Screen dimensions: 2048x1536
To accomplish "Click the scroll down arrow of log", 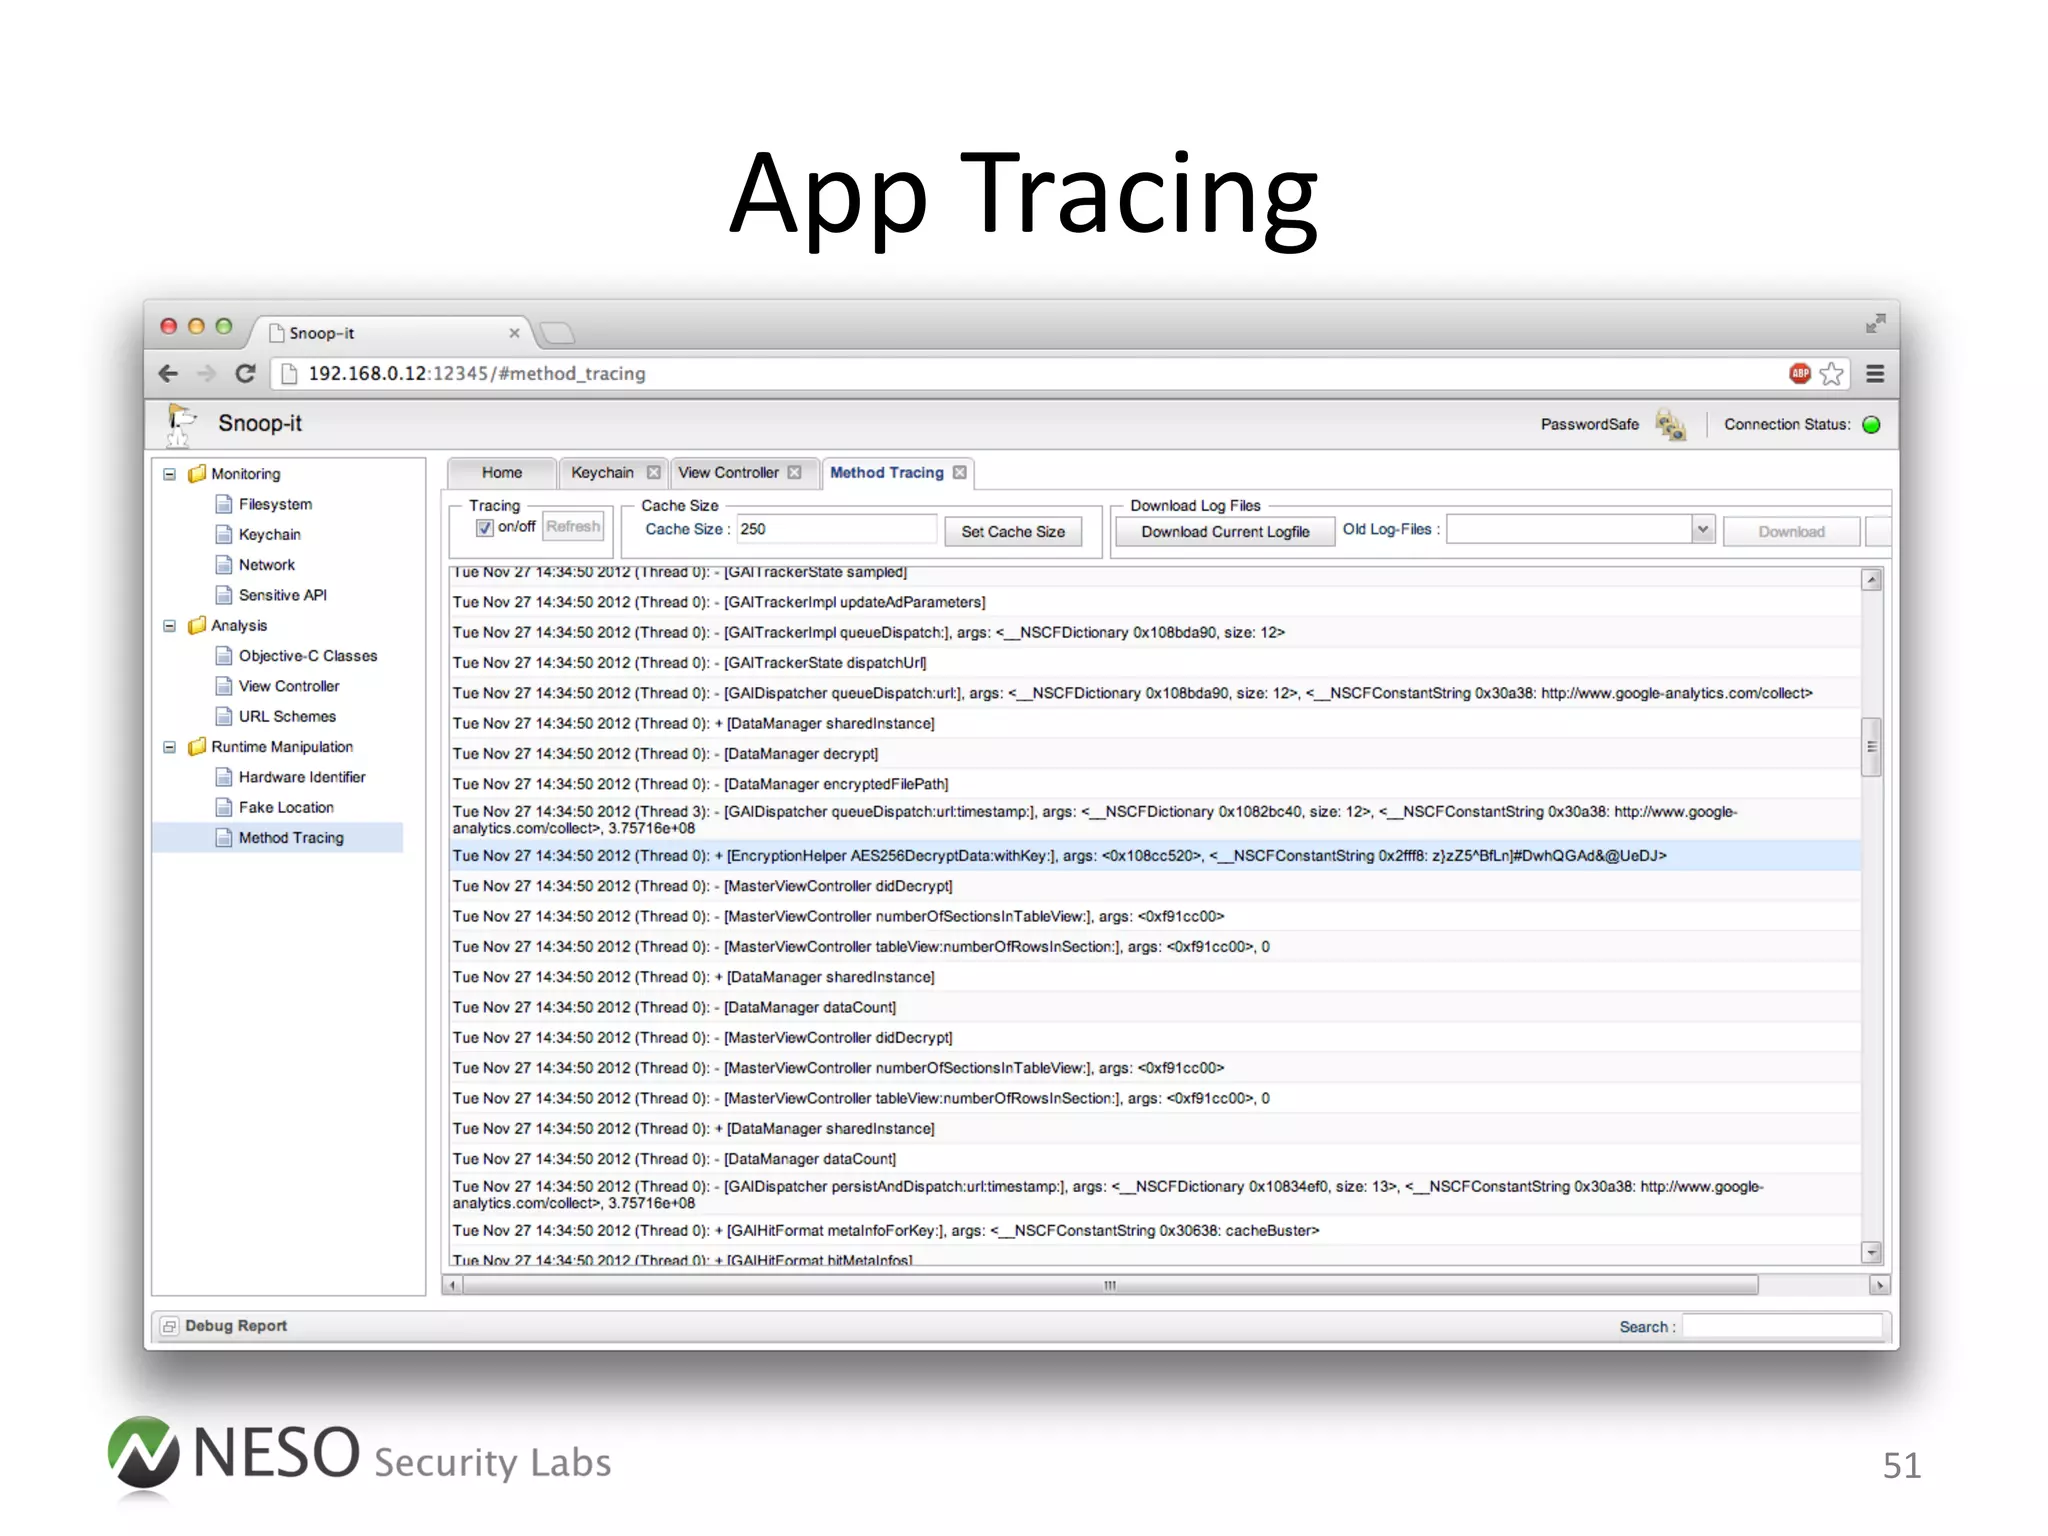I will (x=1871, y=1252).
